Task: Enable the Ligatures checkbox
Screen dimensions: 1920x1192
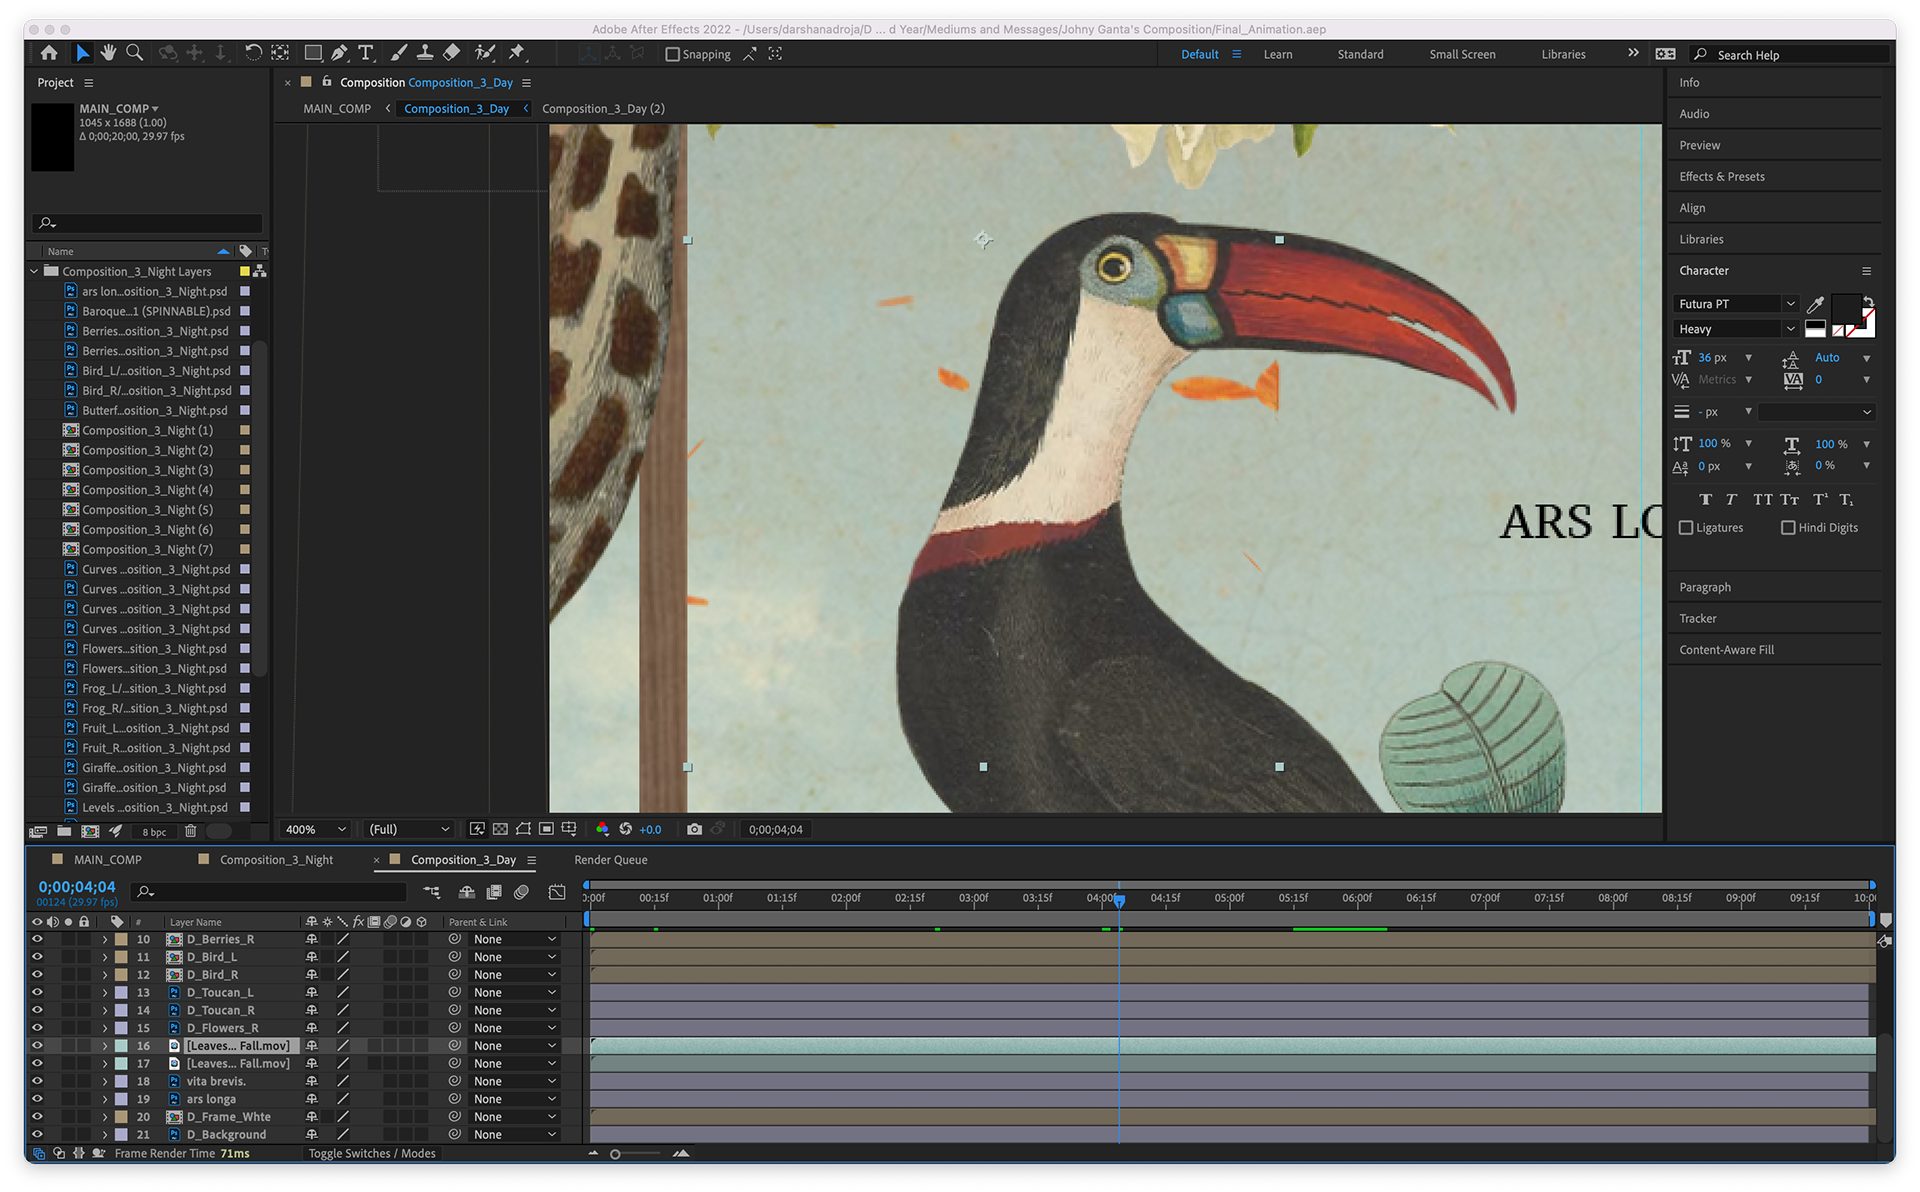Action: (1686, 528)
